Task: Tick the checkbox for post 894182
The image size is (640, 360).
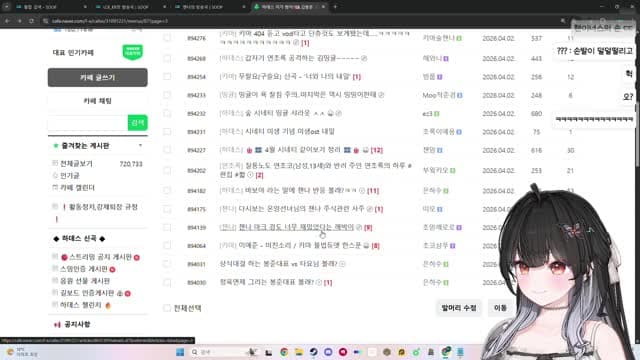Action: [167, 191]
